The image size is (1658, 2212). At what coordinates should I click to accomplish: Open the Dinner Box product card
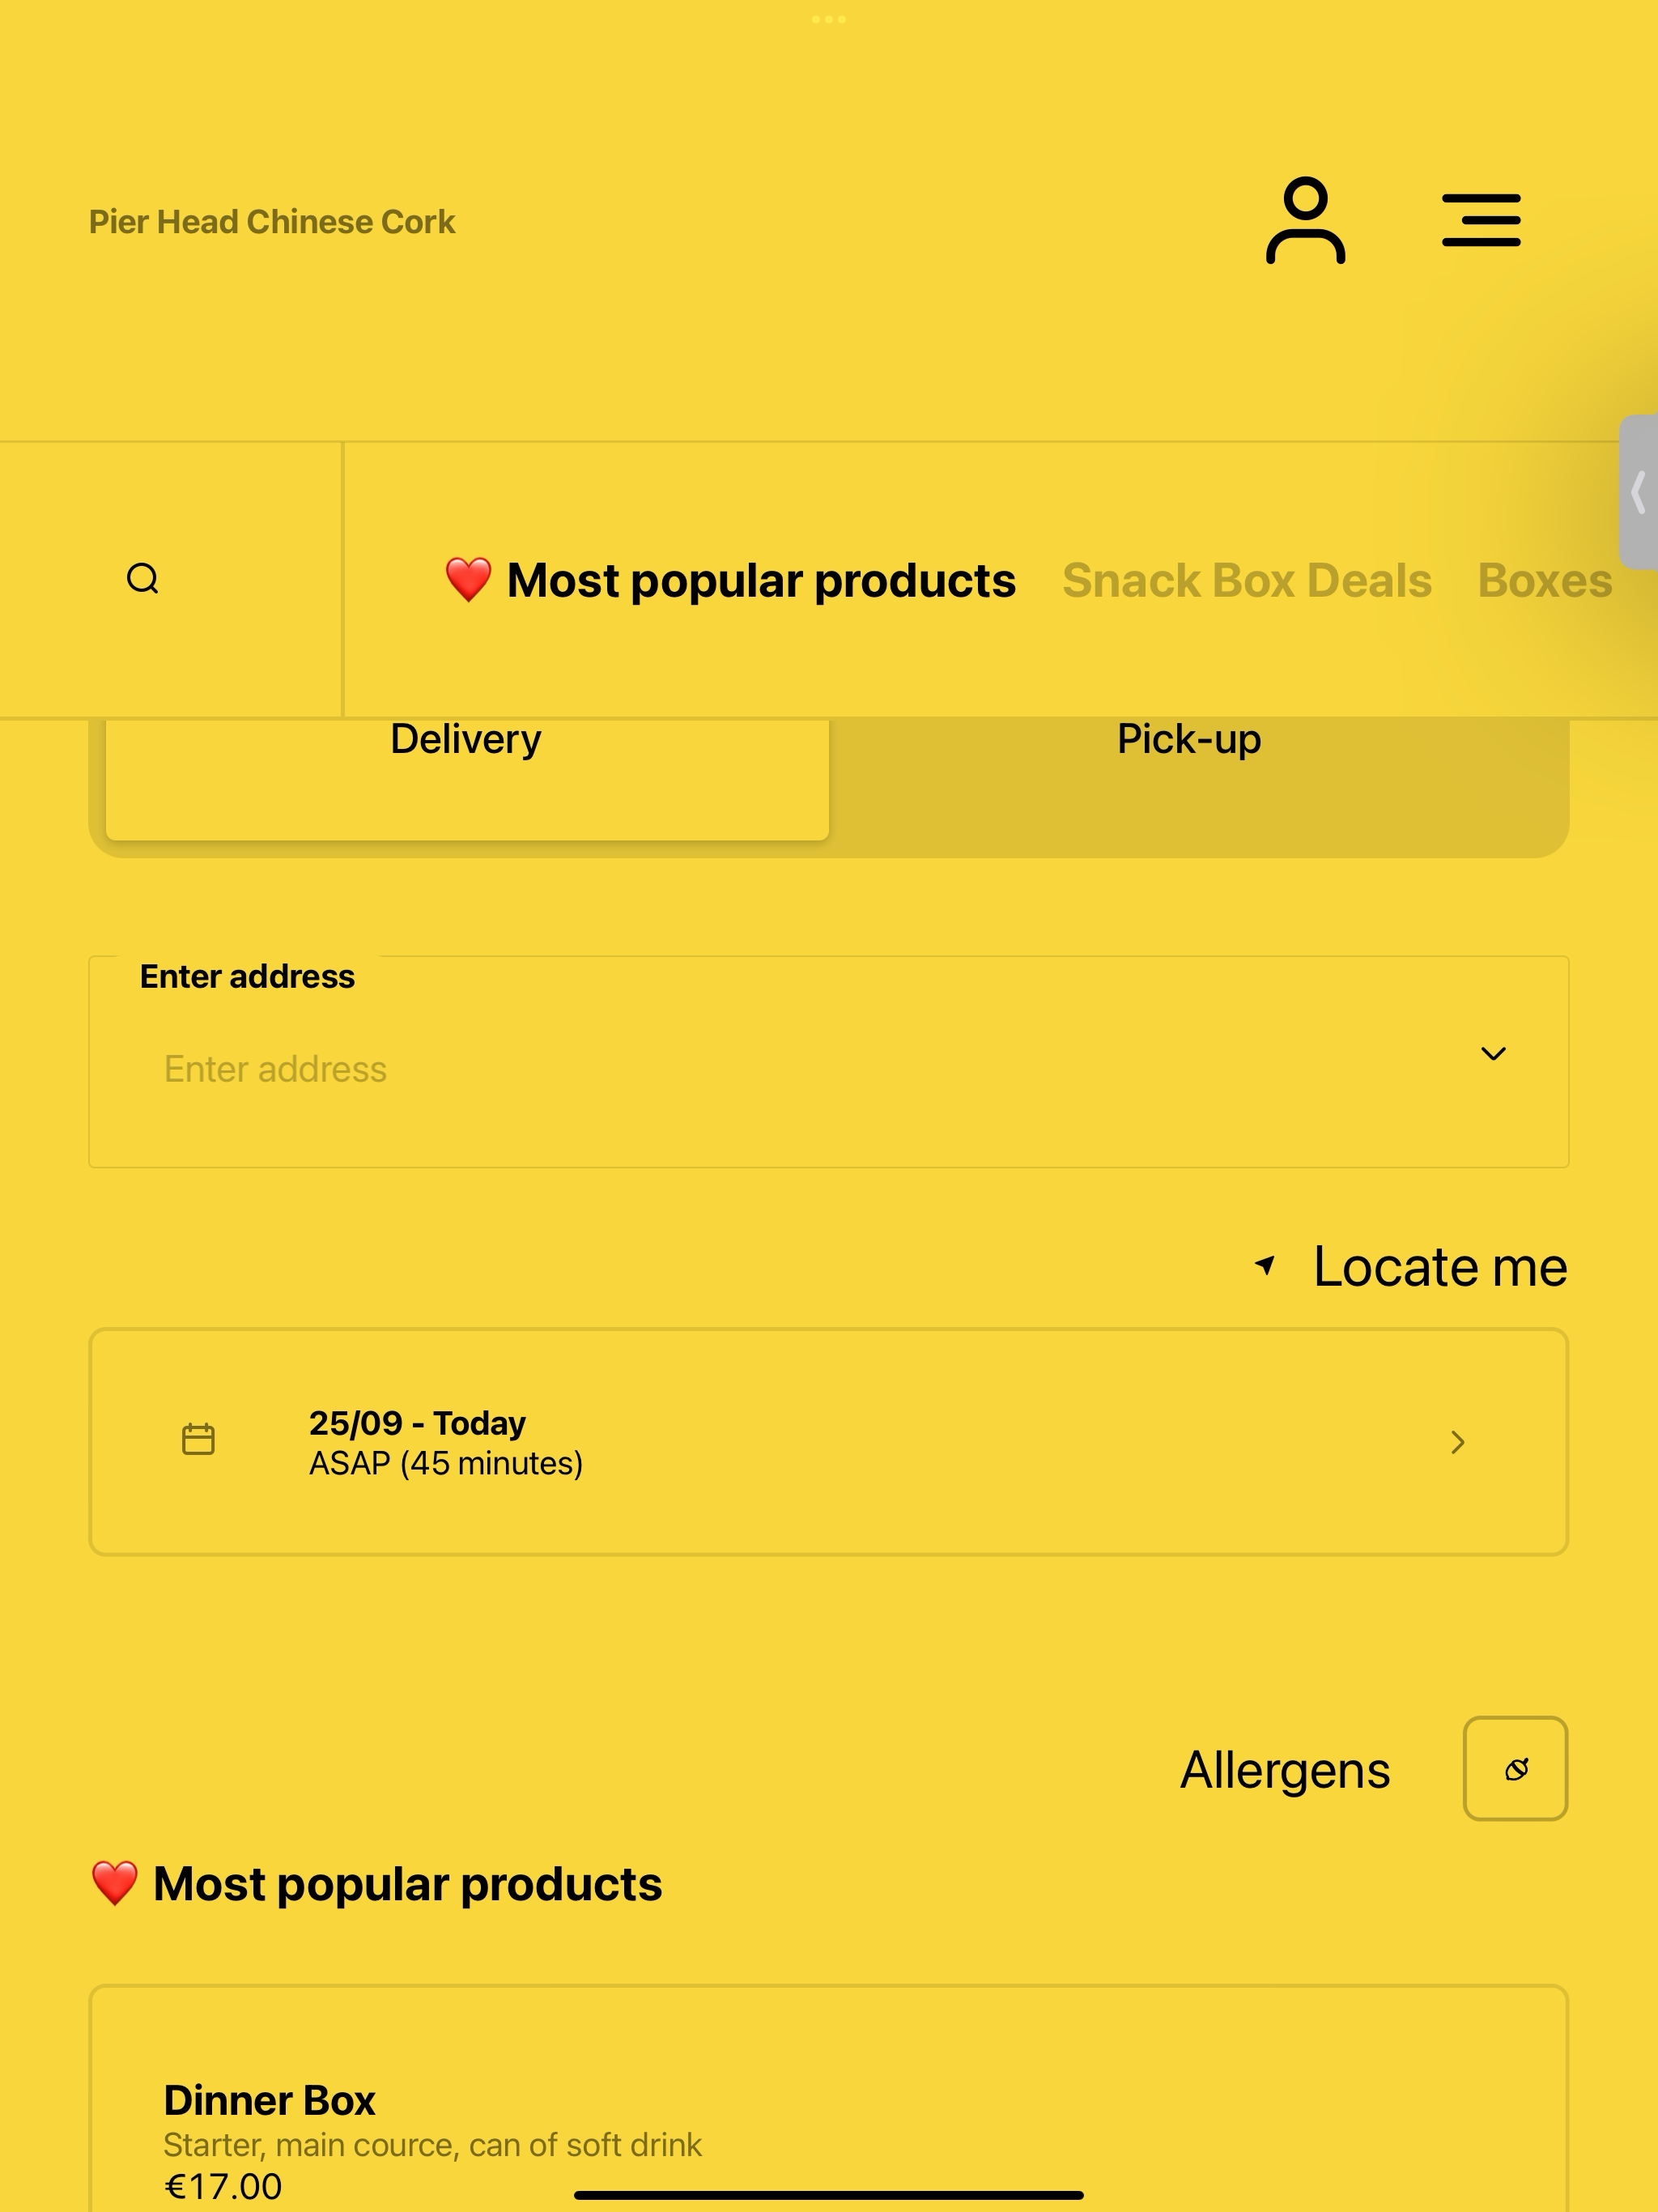tap(828, 2098)
